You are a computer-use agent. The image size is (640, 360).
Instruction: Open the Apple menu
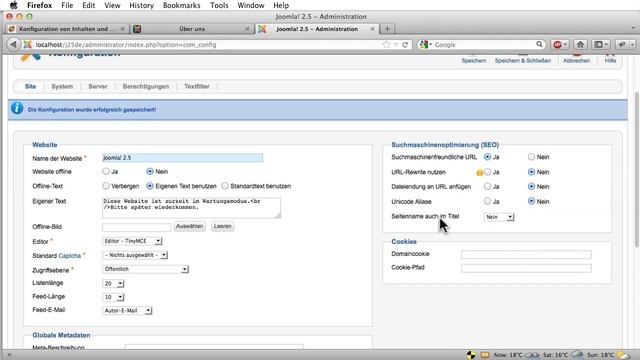pos(13,5)
